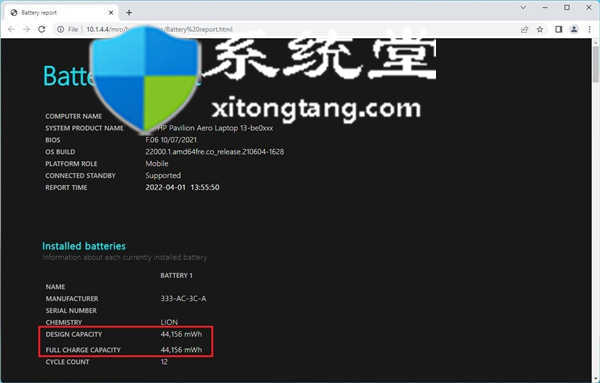The width and height of the screenshot is (600, 383).
Task: Minimize the browser window
Action: coord(545,7)
